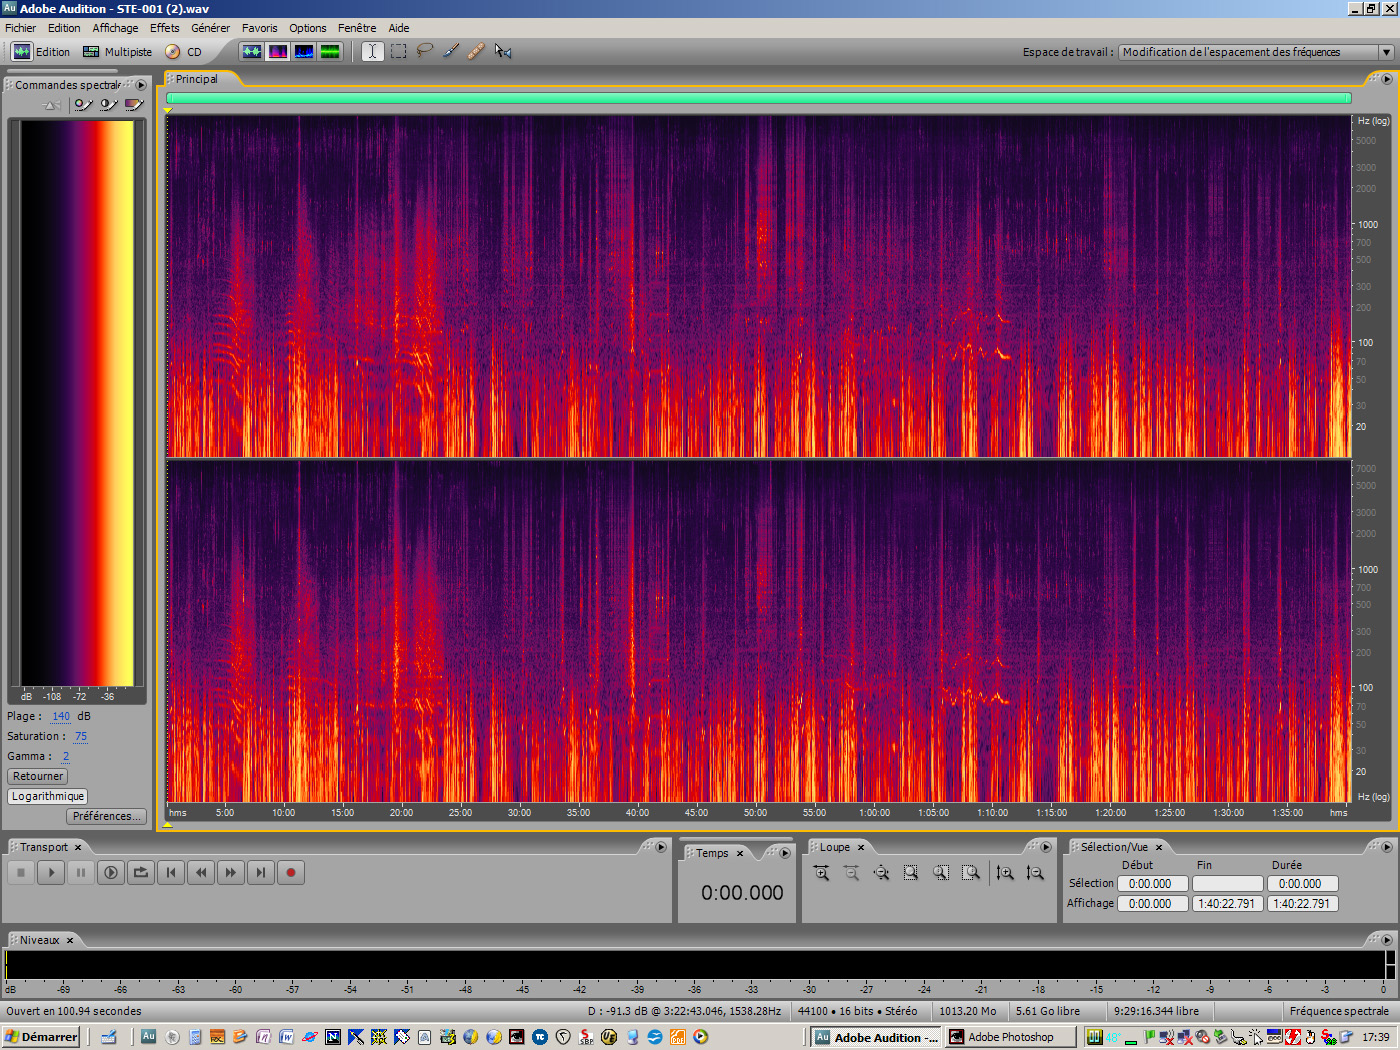This screenshot has width=1400, height=1050.
Task: Toggle Logarithmique frequency scale
Action: click(x=47, y=796)
